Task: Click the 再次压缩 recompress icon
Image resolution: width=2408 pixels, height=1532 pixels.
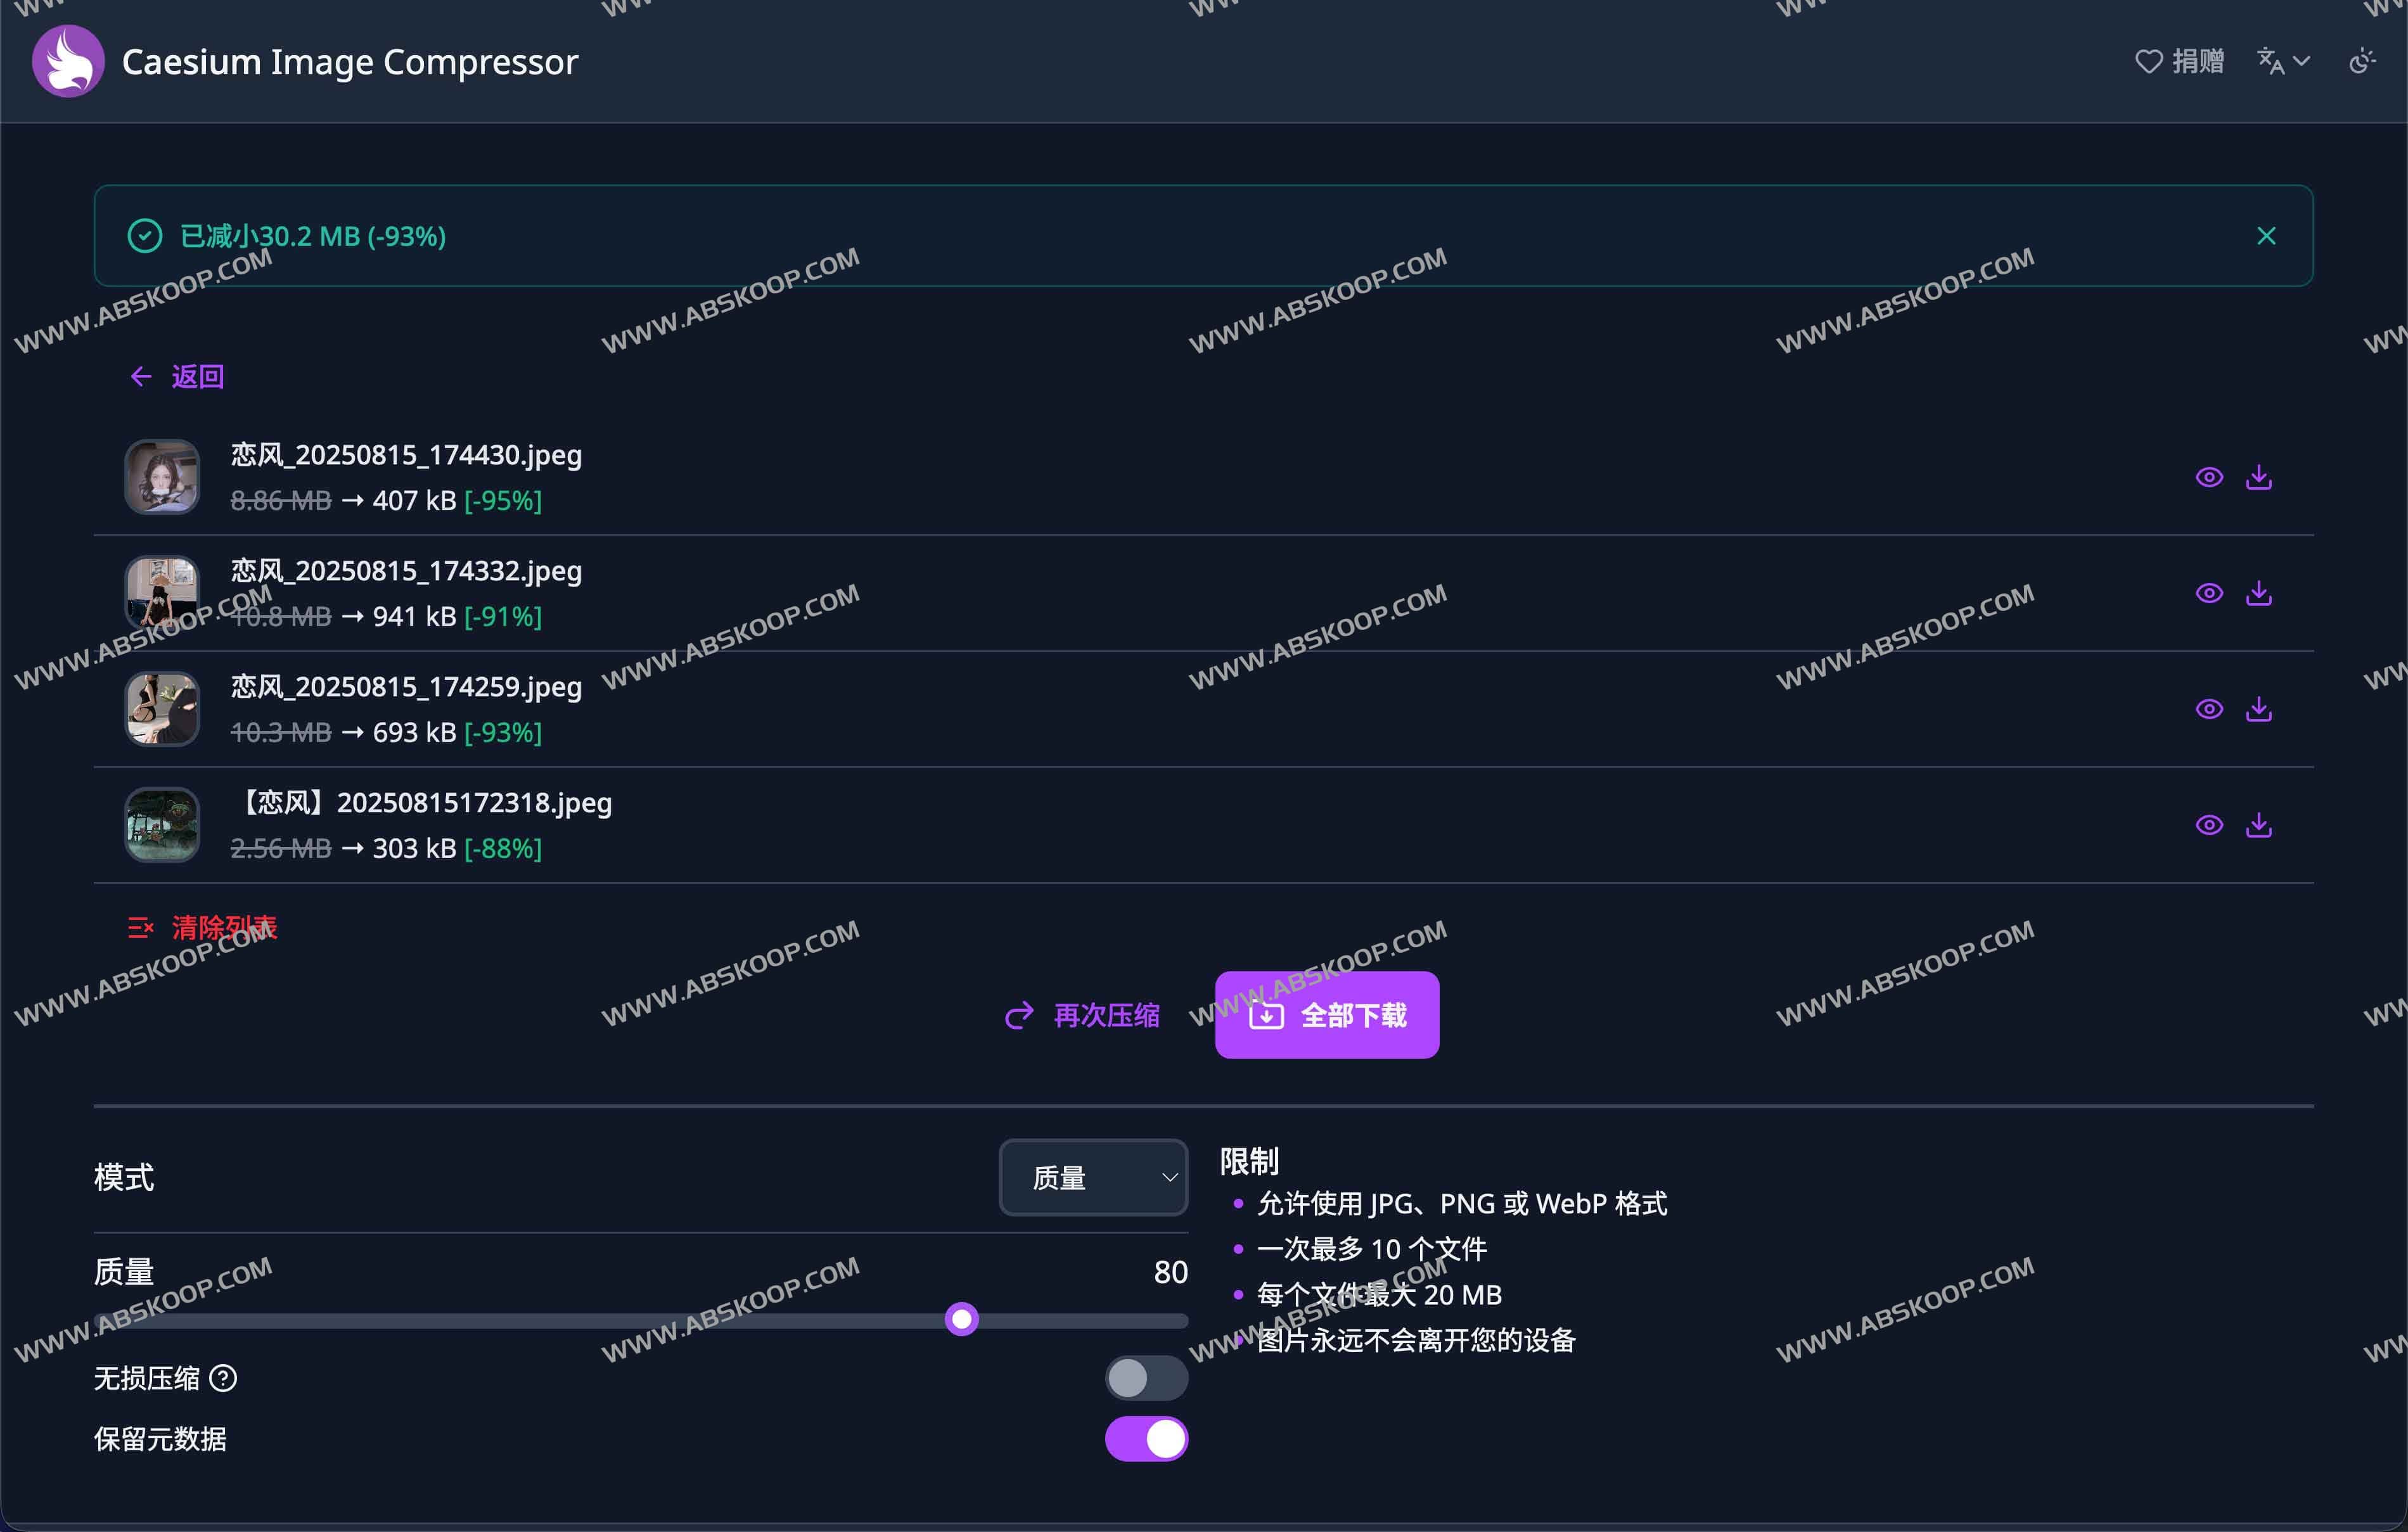Action: [1019, 1015]
